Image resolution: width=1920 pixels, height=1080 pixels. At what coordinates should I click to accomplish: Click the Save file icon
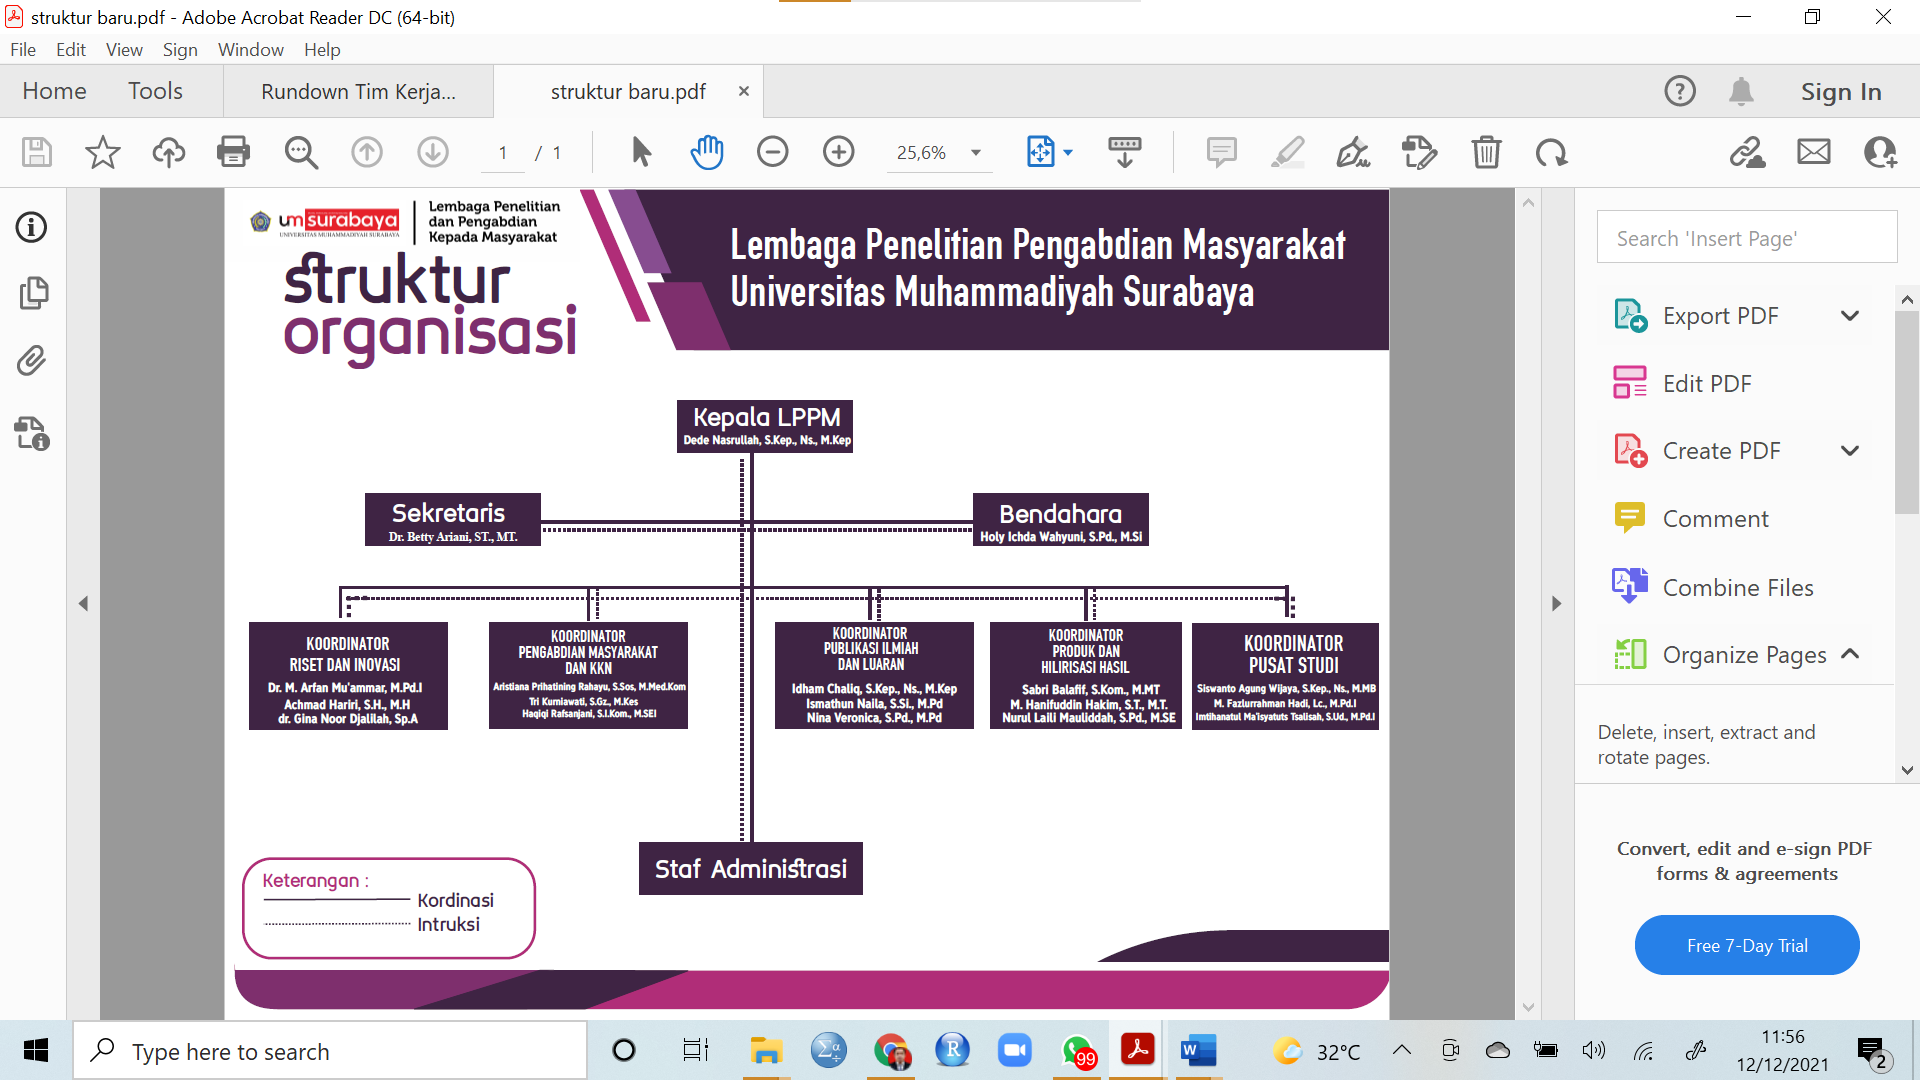37,152
